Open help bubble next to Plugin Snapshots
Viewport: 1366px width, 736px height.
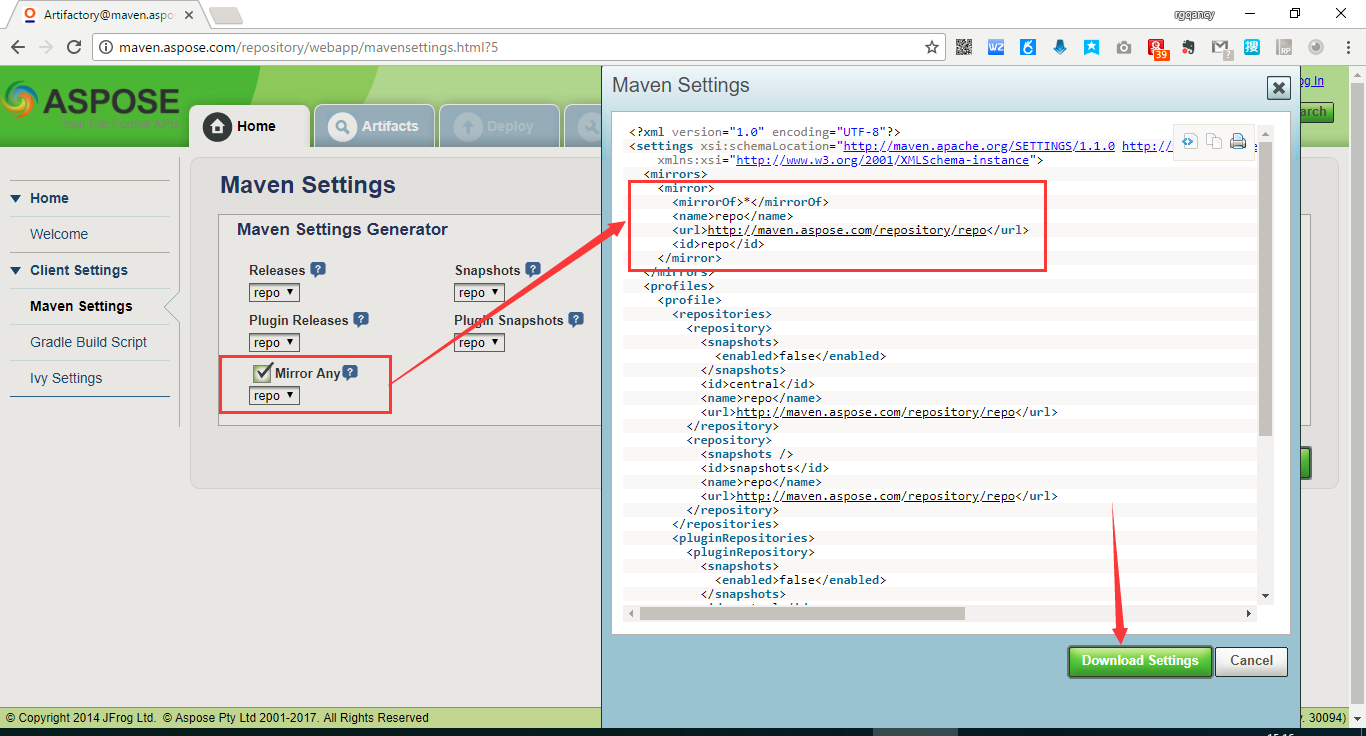(576, 319)
